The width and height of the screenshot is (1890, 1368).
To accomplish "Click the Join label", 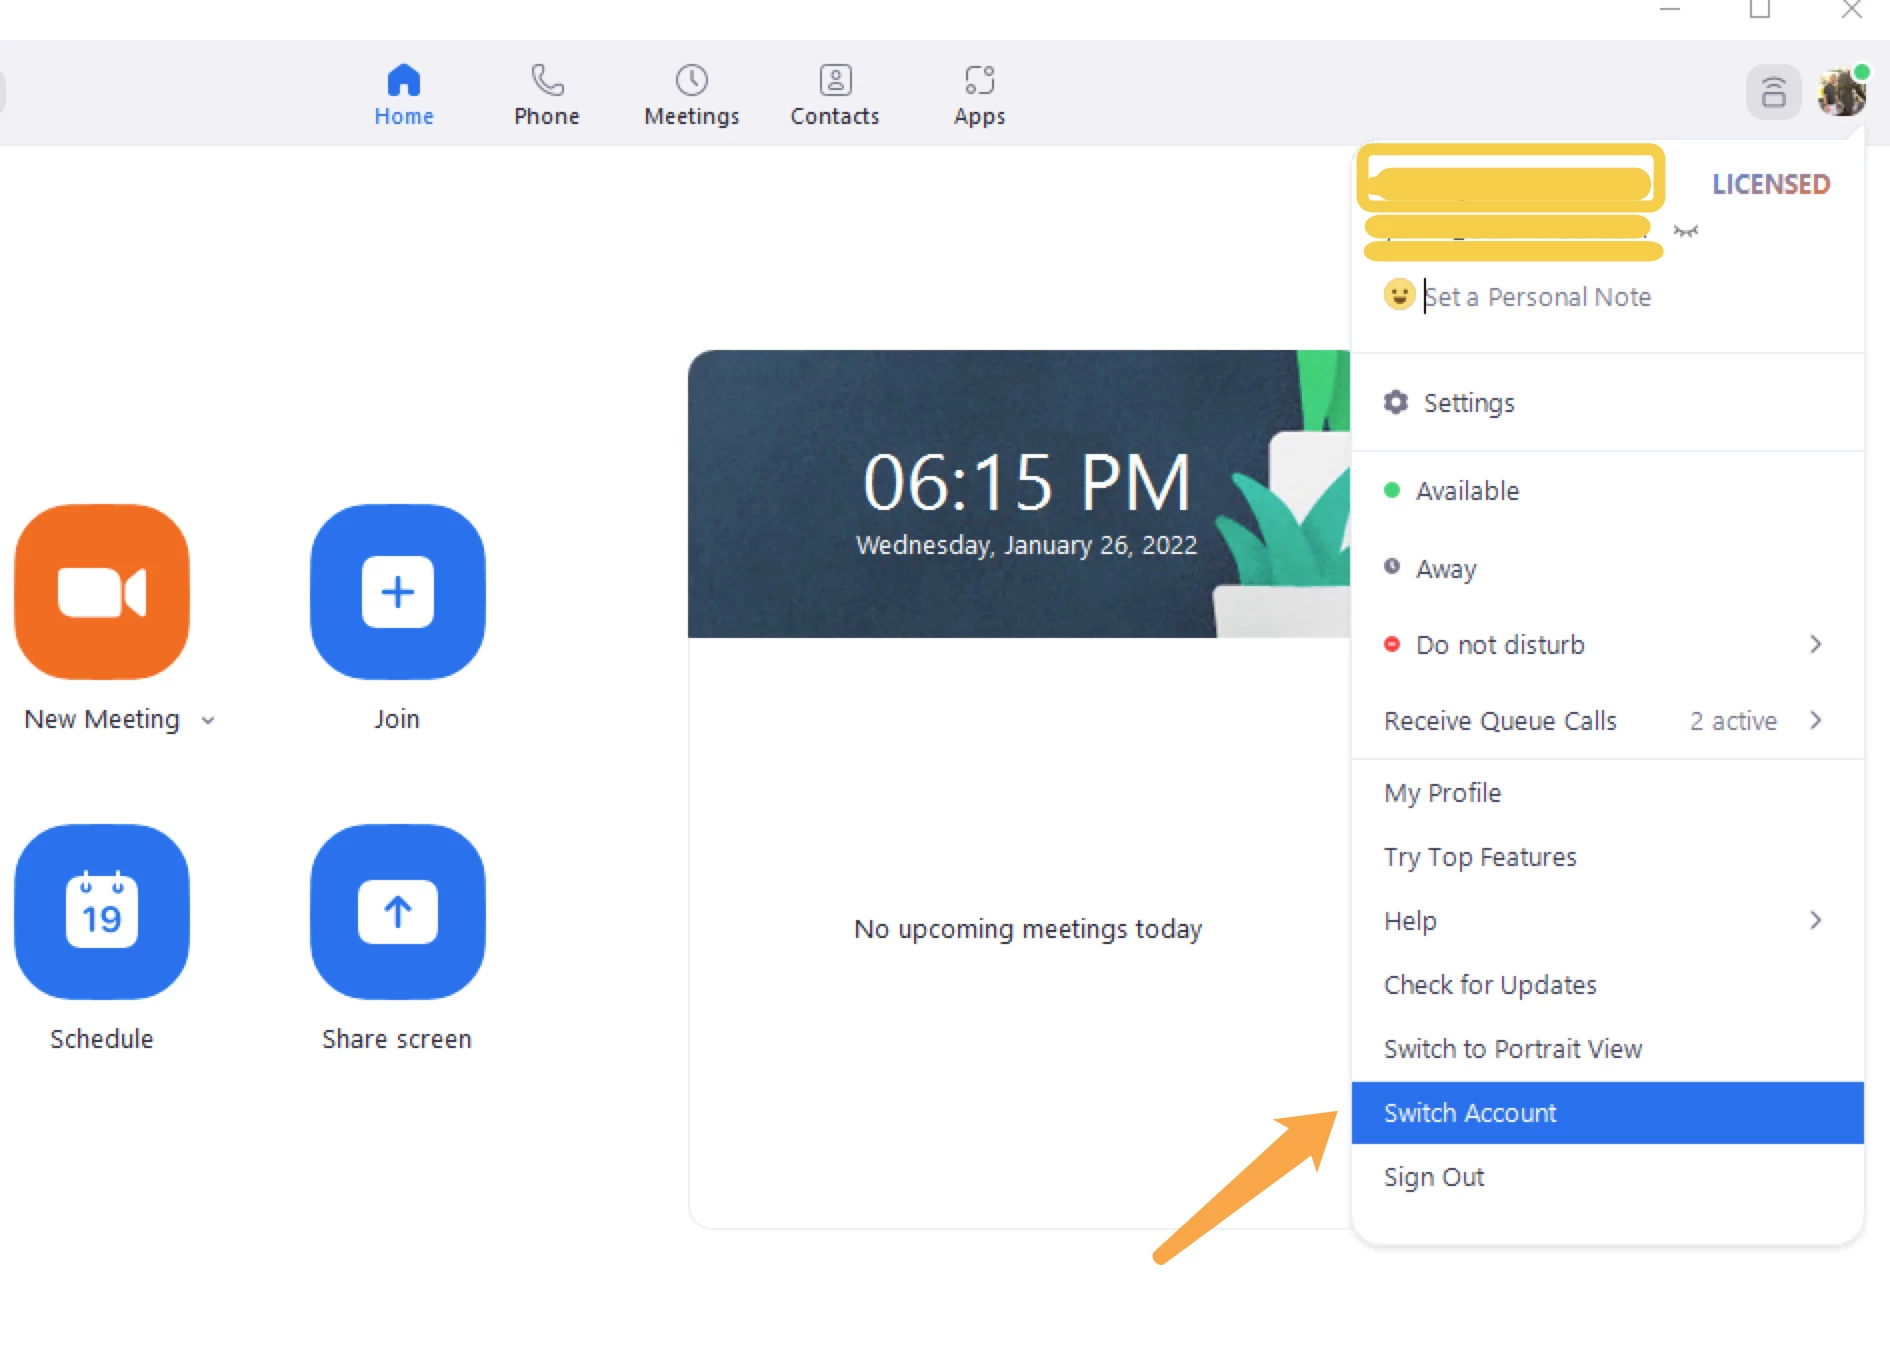I will point(397,719).
